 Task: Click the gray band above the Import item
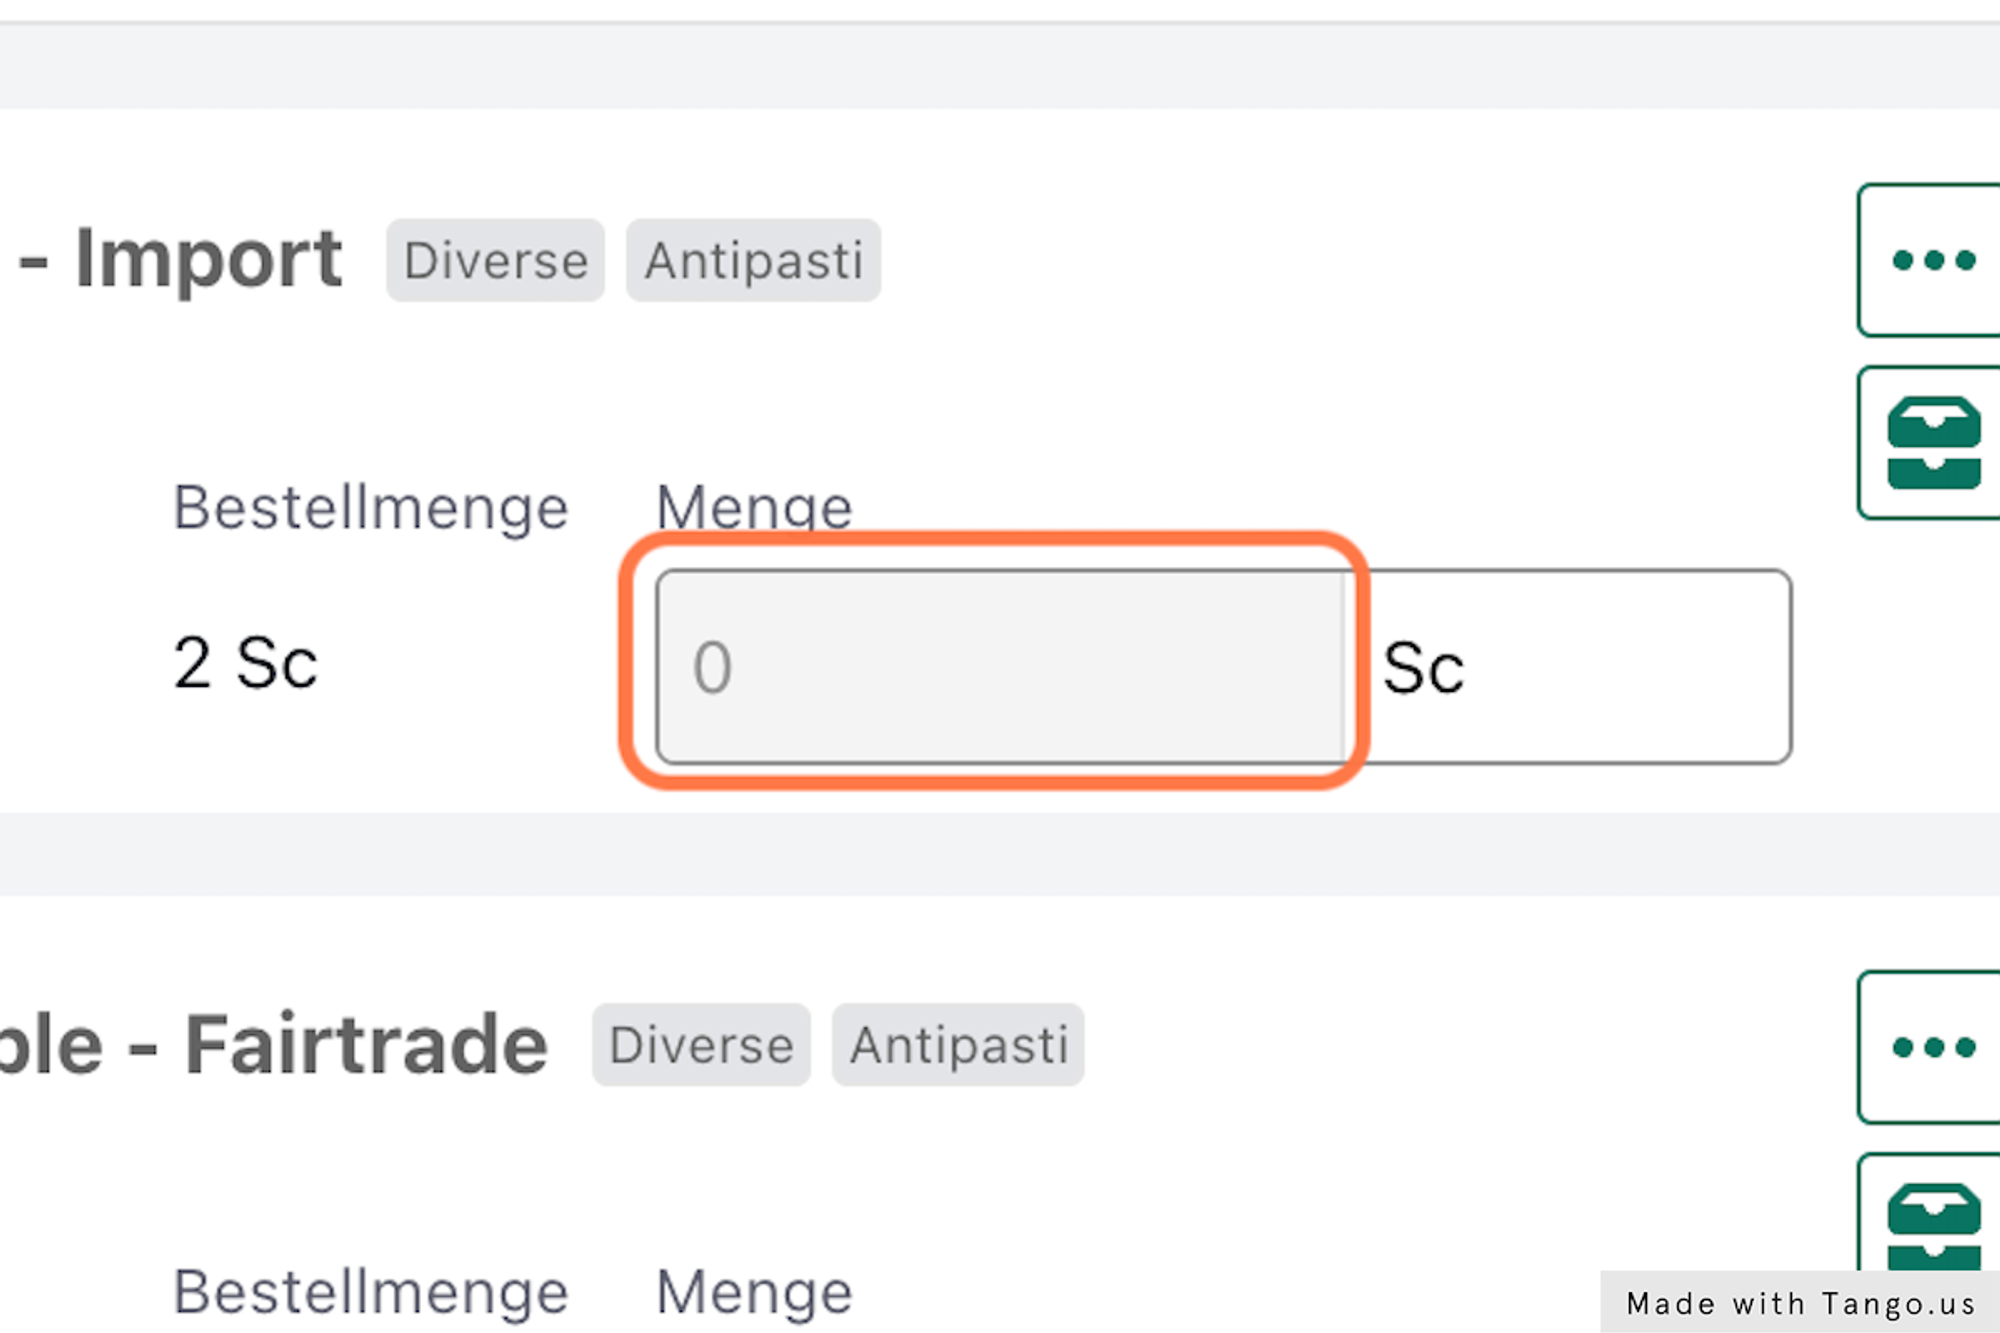click(x=1000, y=66)
